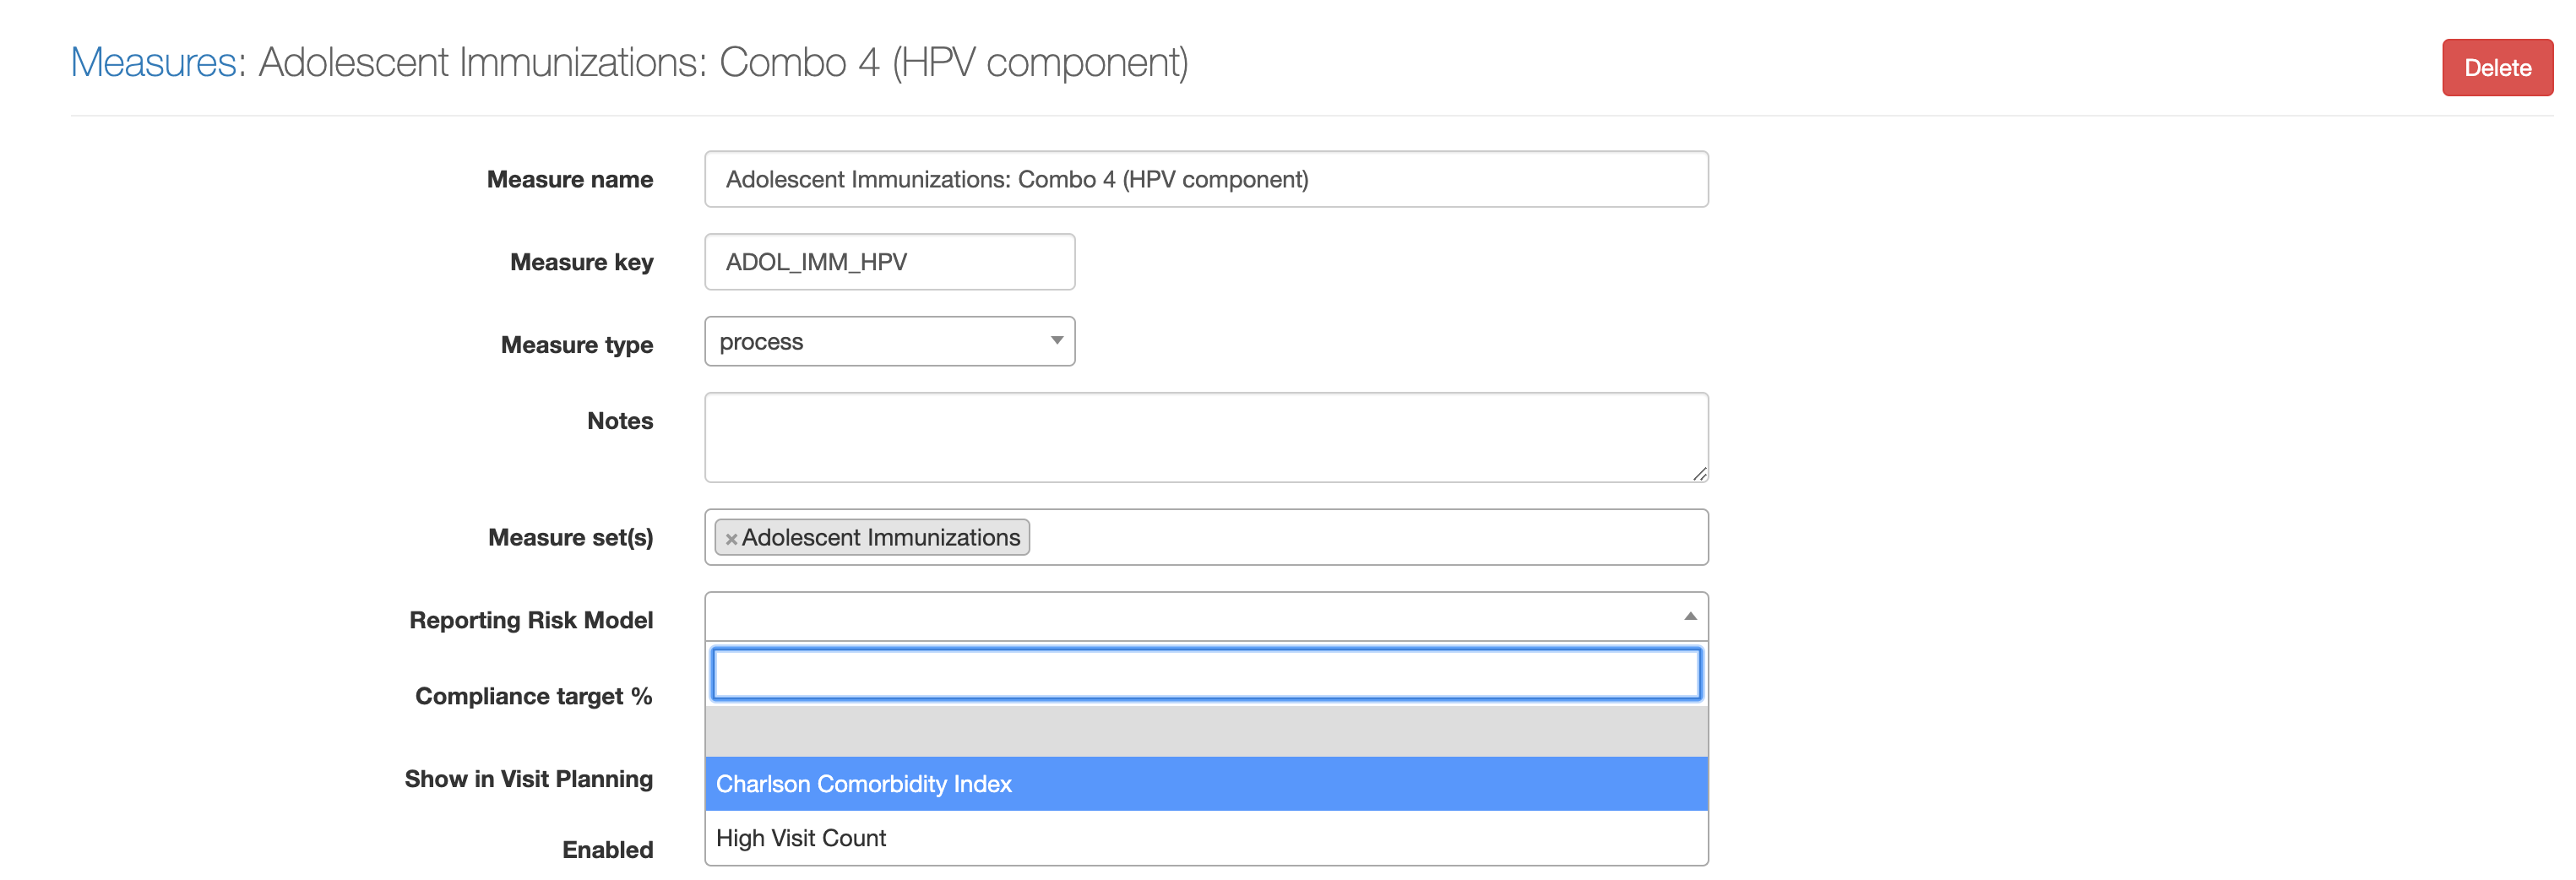Click the Reporting Risk Model select box
The image size is (2576, 880).
1190,616
